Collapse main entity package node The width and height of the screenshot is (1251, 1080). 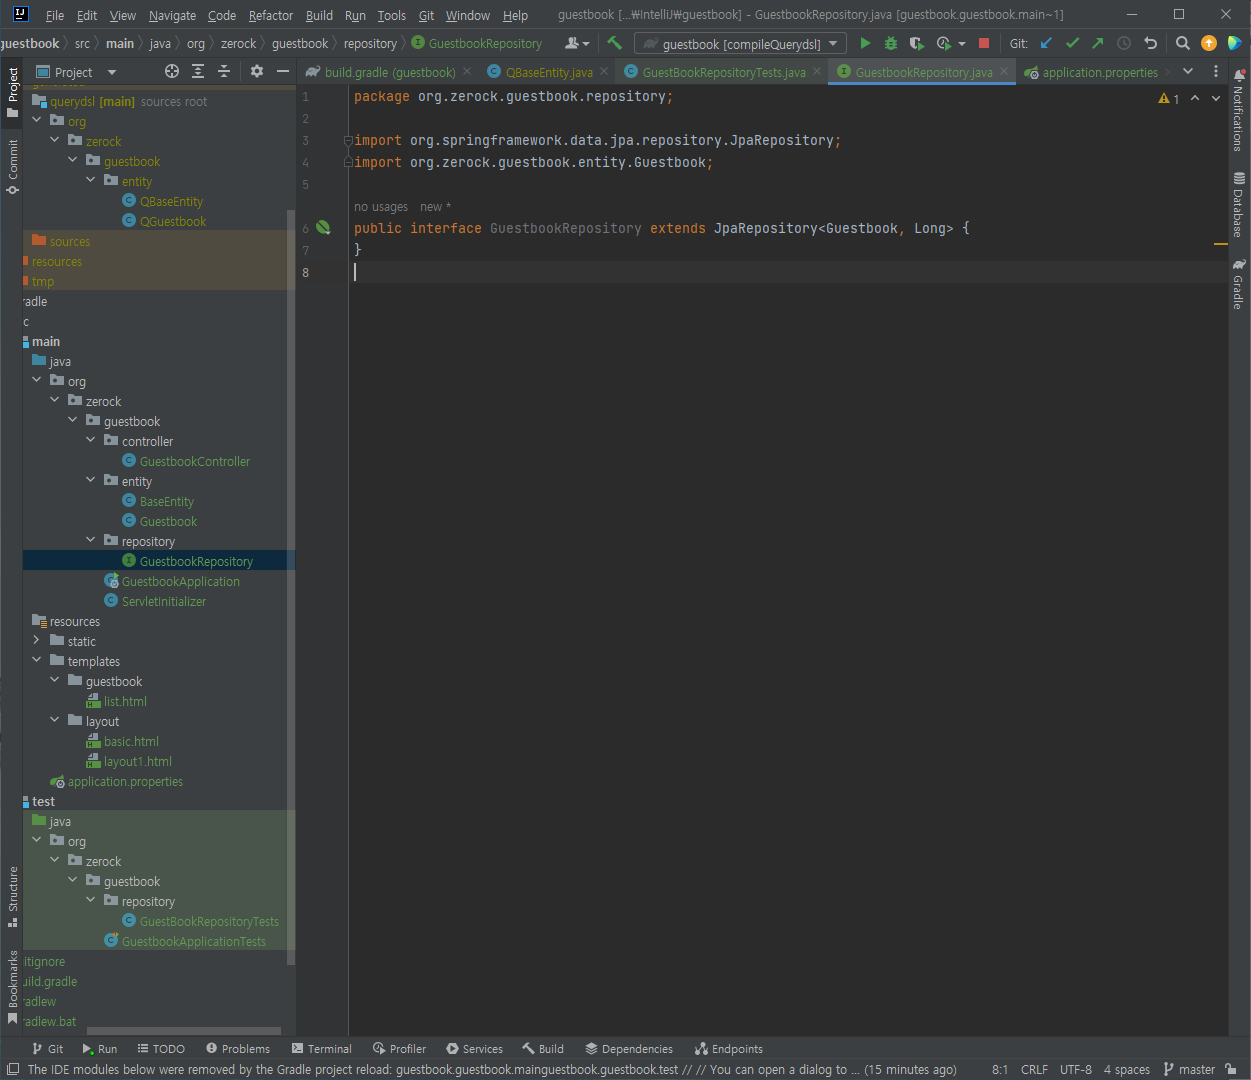coord(91,481)
